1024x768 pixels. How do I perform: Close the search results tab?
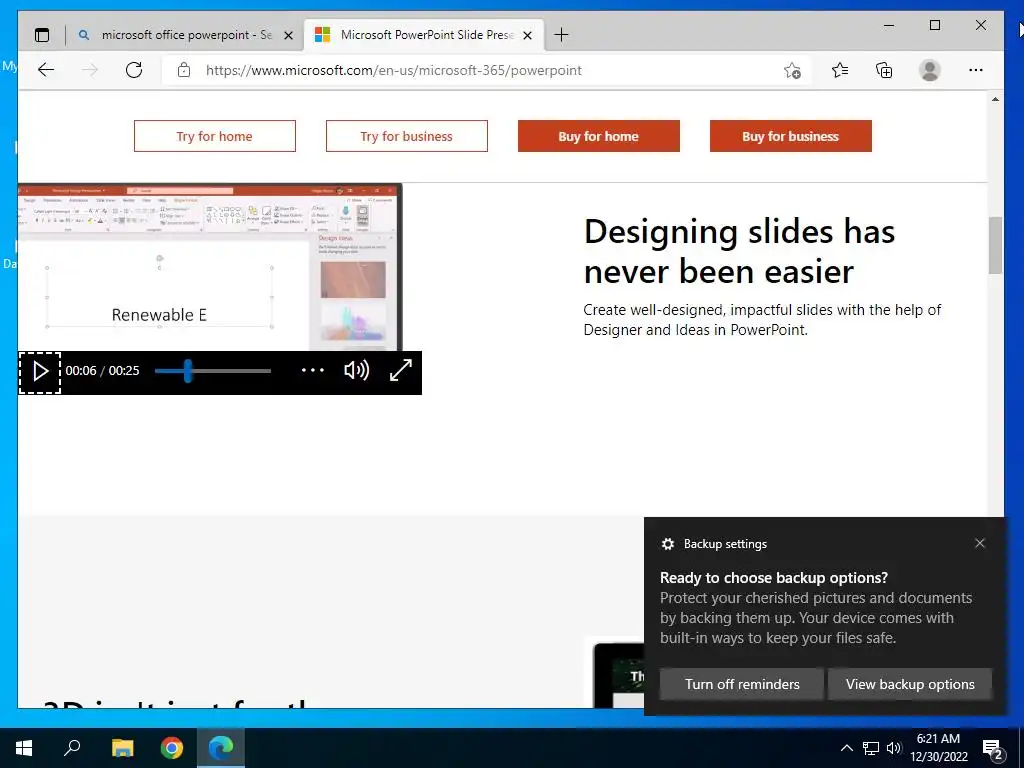point(288,35)
